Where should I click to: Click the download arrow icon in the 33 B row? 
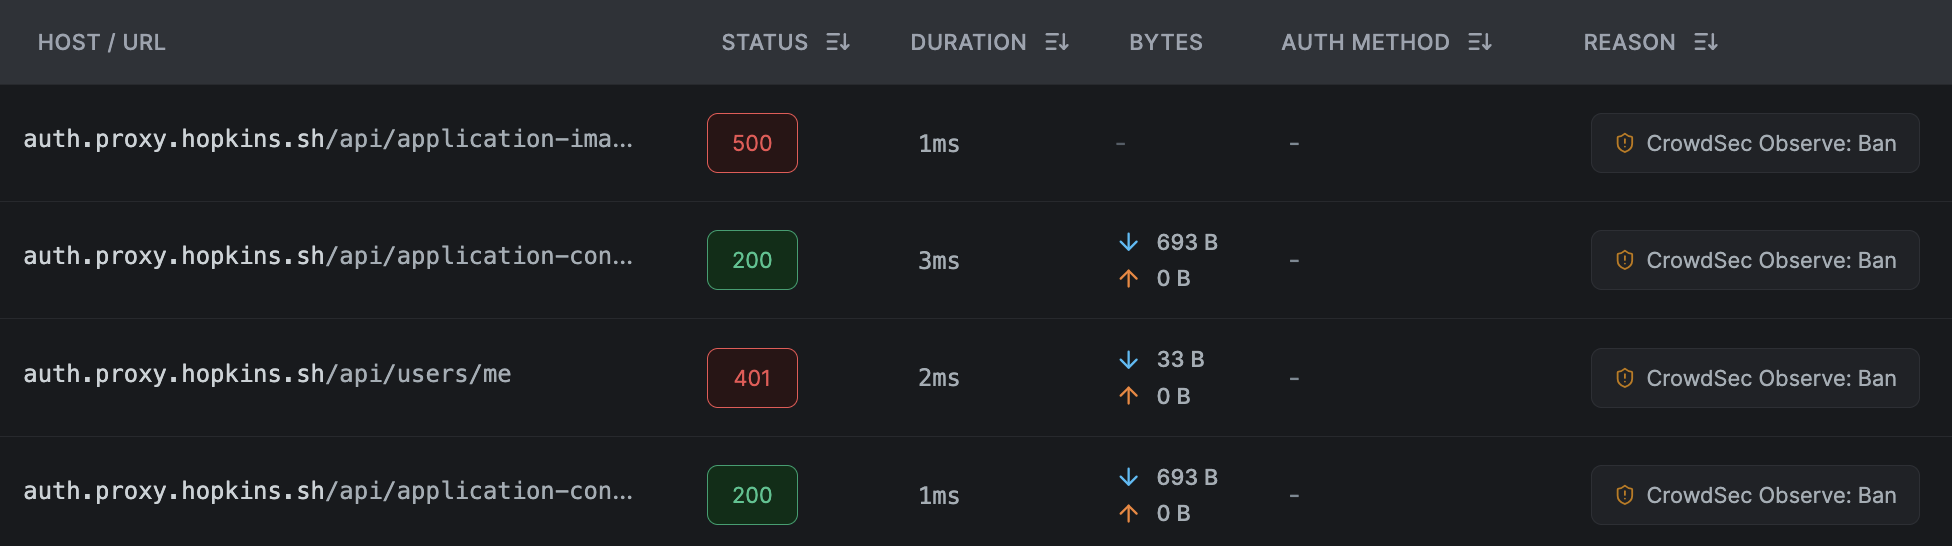(1129, 360)
